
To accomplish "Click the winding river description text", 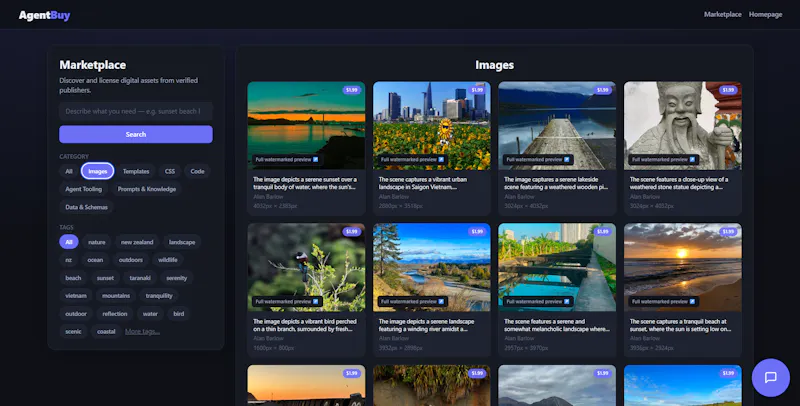I will point(427,325).
